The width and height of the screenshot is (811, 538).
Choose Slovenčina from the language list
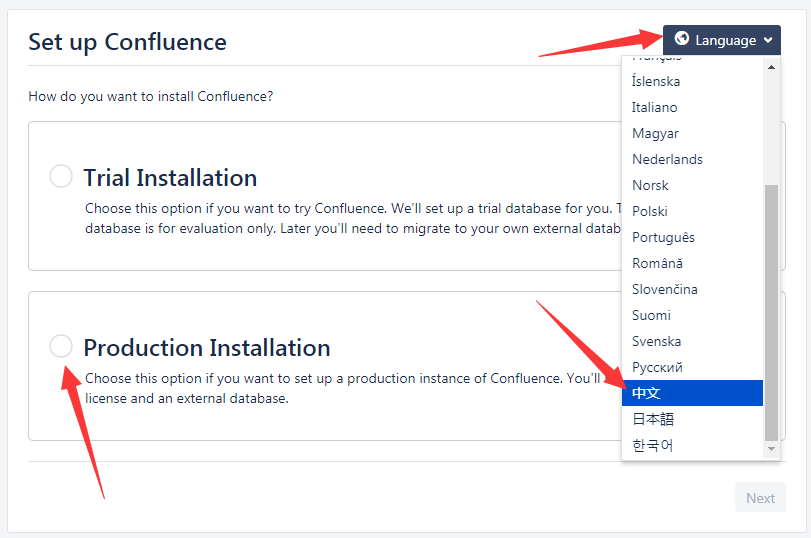tap(692, 289)
